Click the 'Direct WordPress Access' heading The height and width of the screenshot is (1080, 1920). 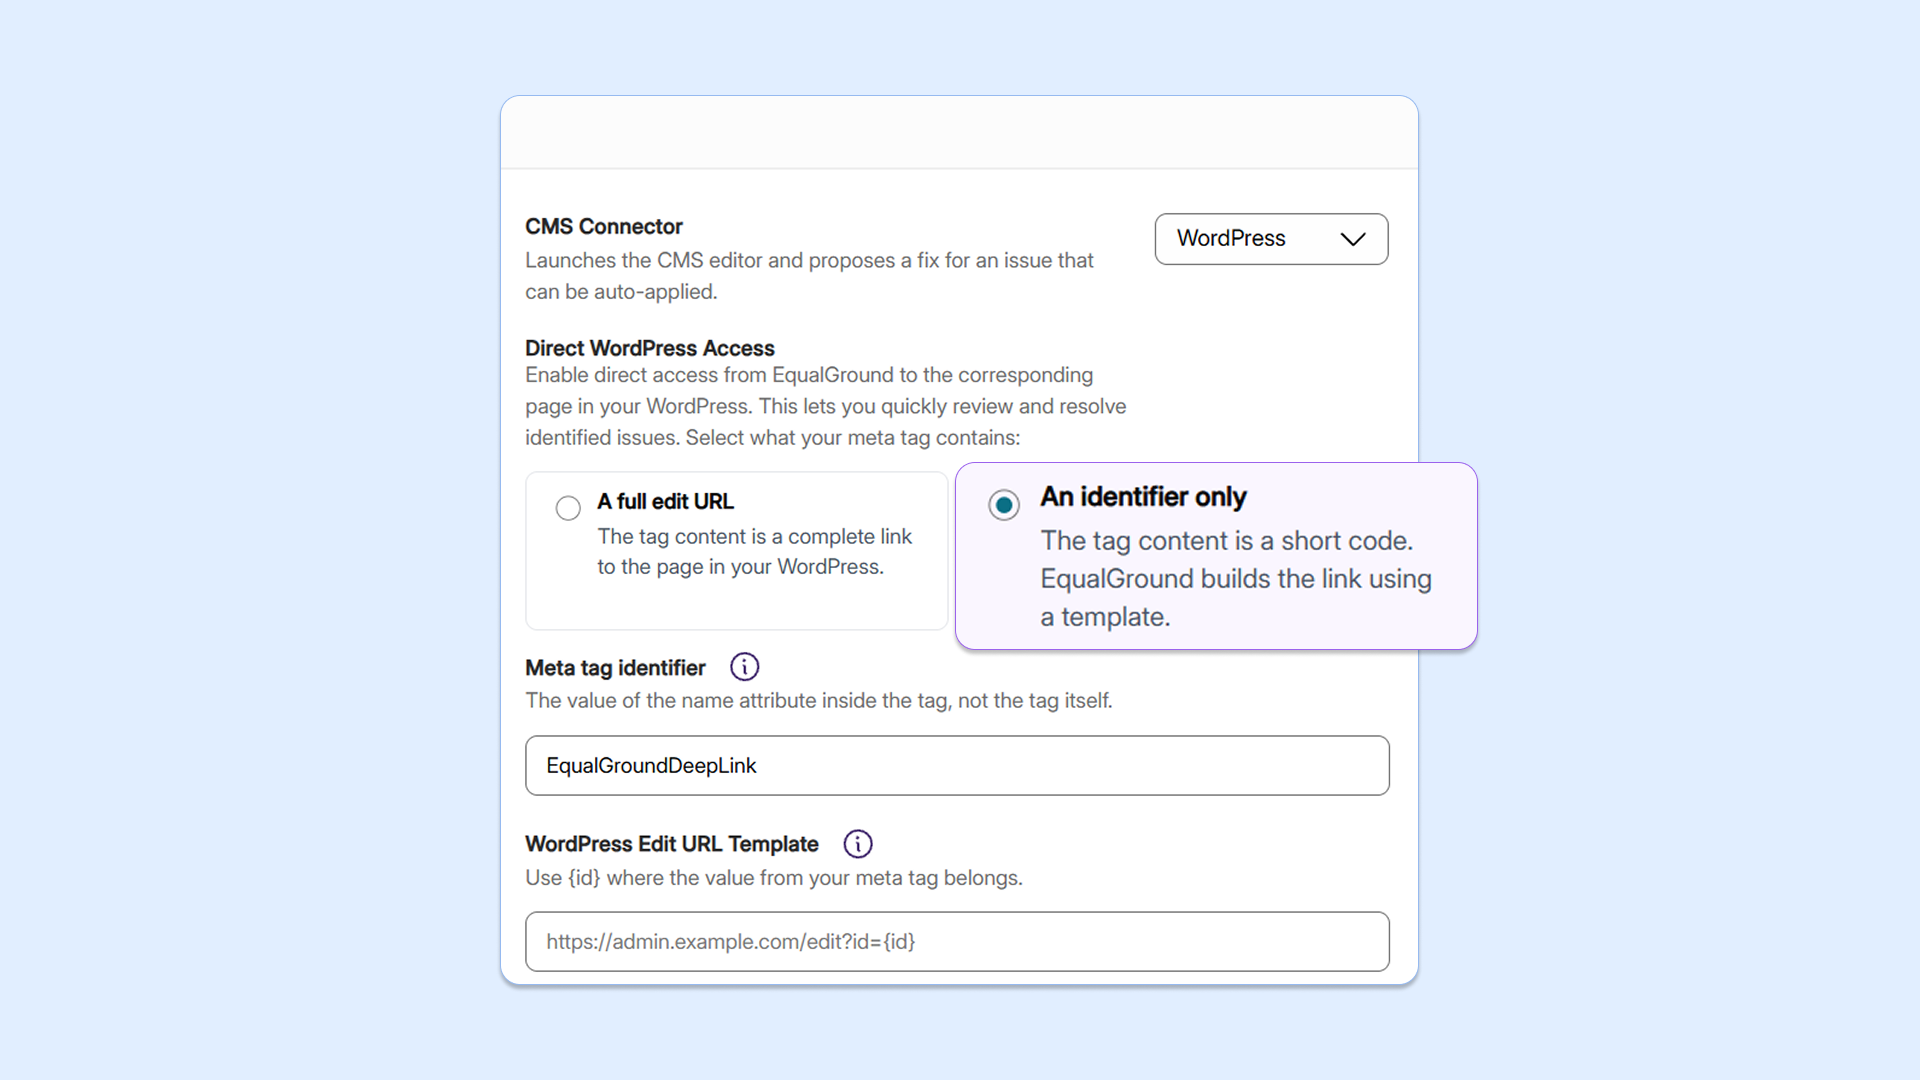click(x=650, y=348)
